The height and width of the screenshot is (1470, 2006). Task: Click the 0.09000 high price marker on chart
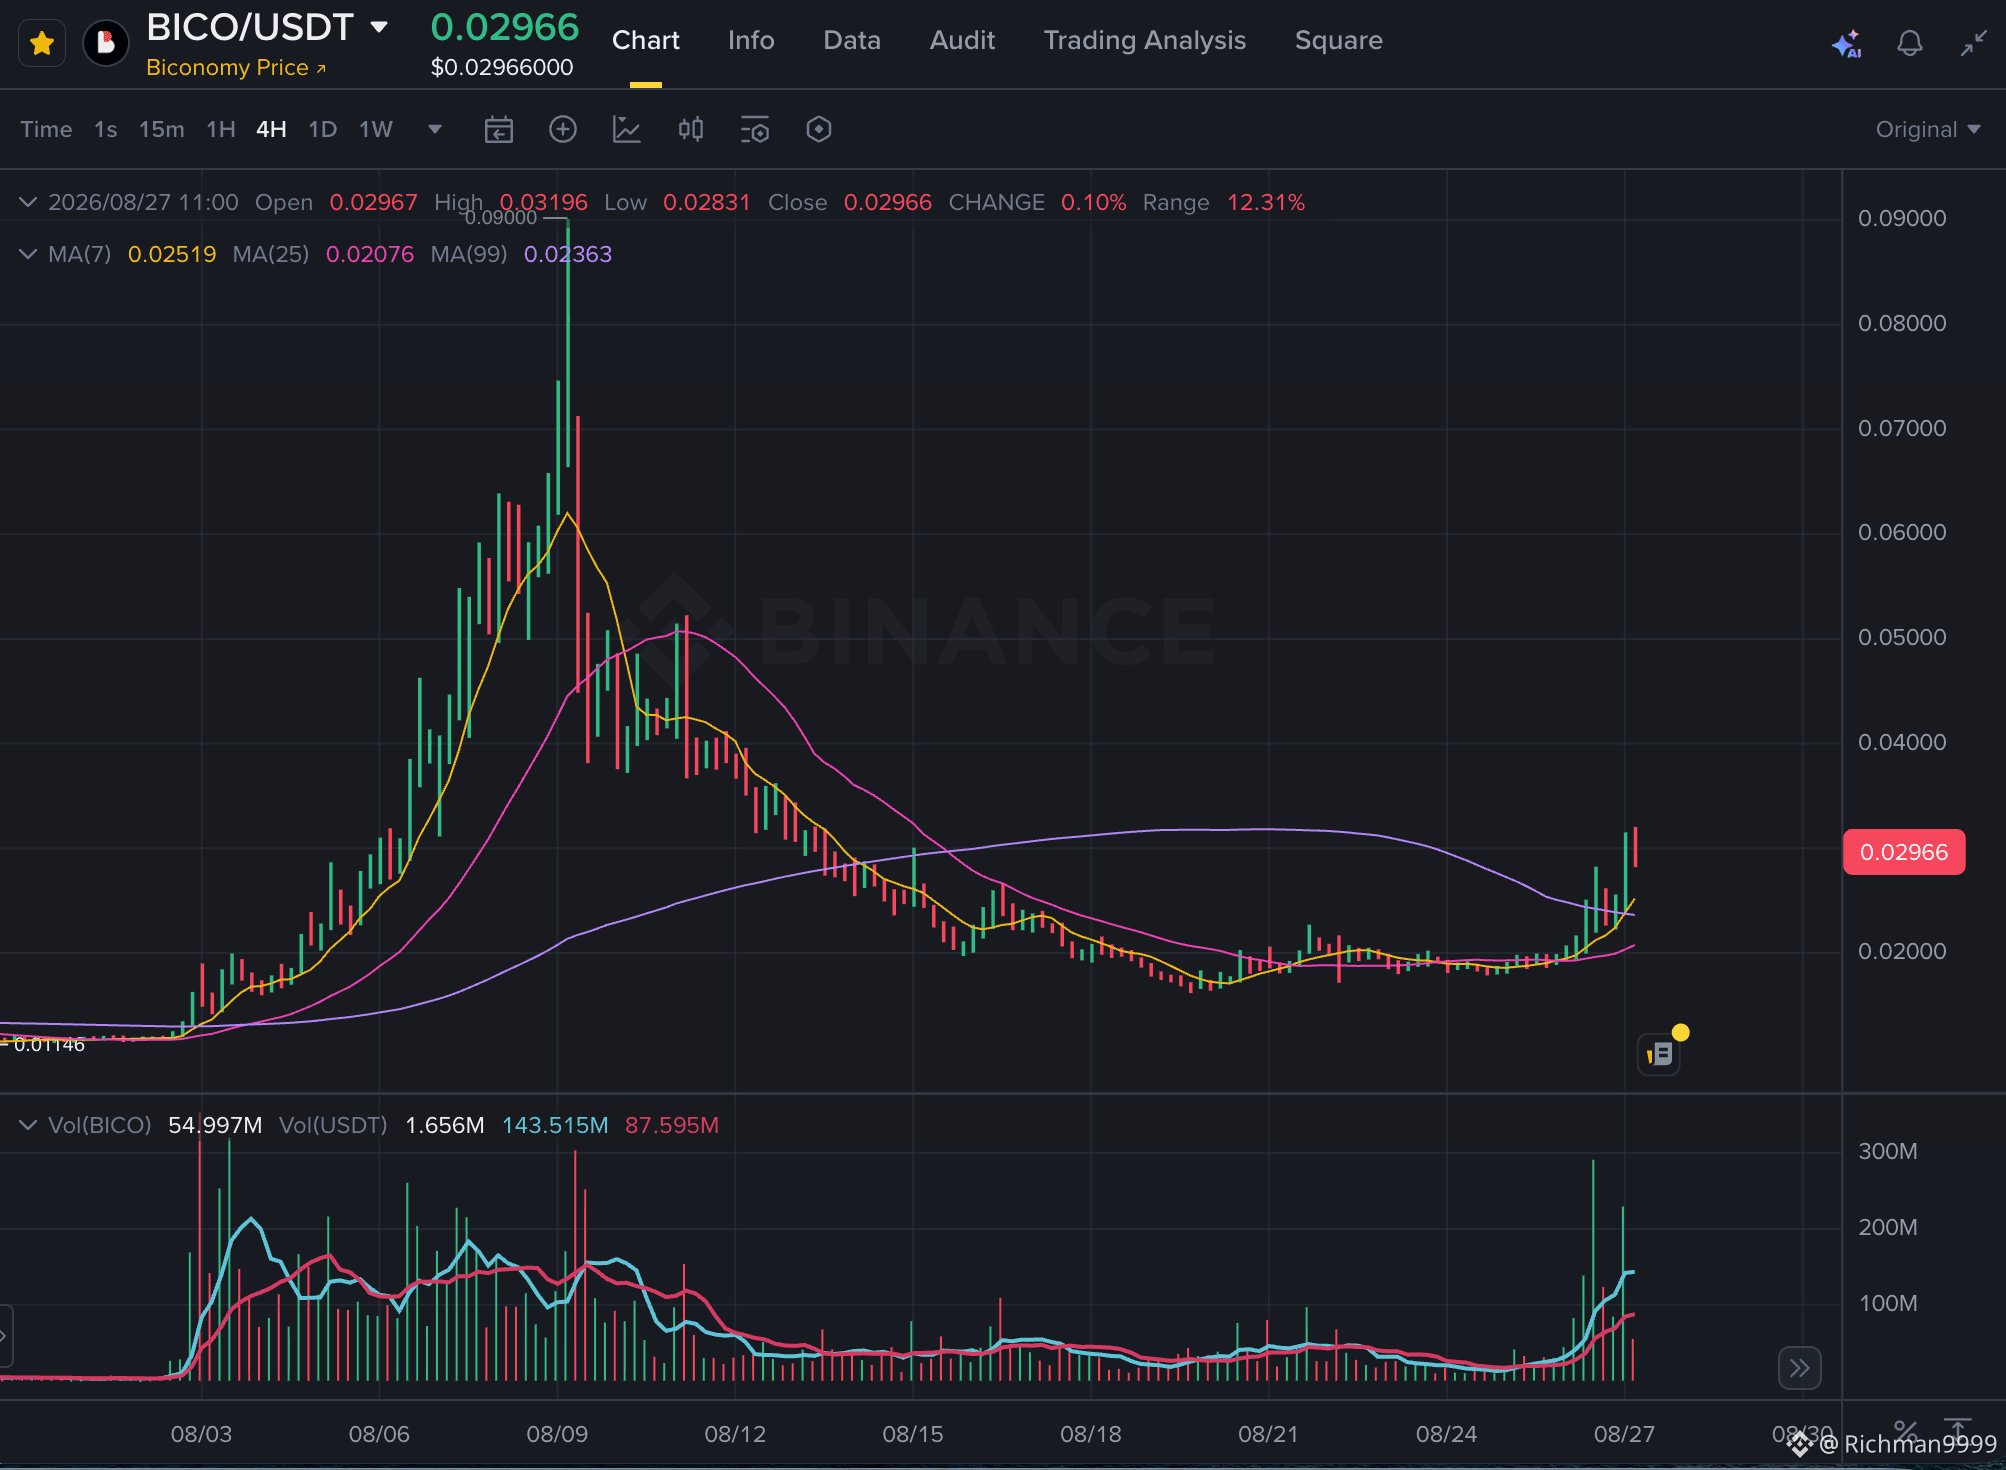tap(500, 217)
